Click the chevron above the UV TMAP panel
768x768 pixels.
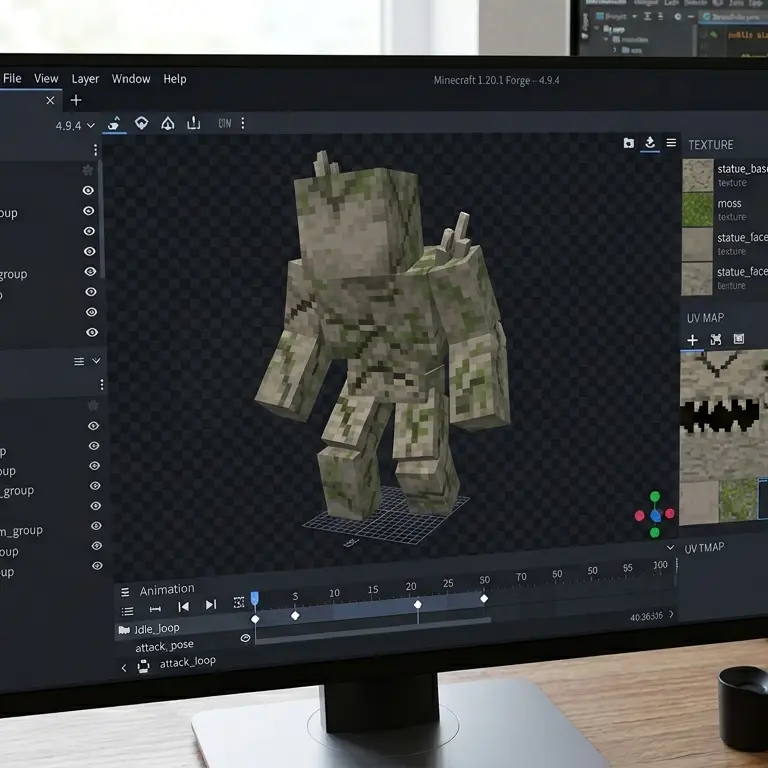coord(670,547)
